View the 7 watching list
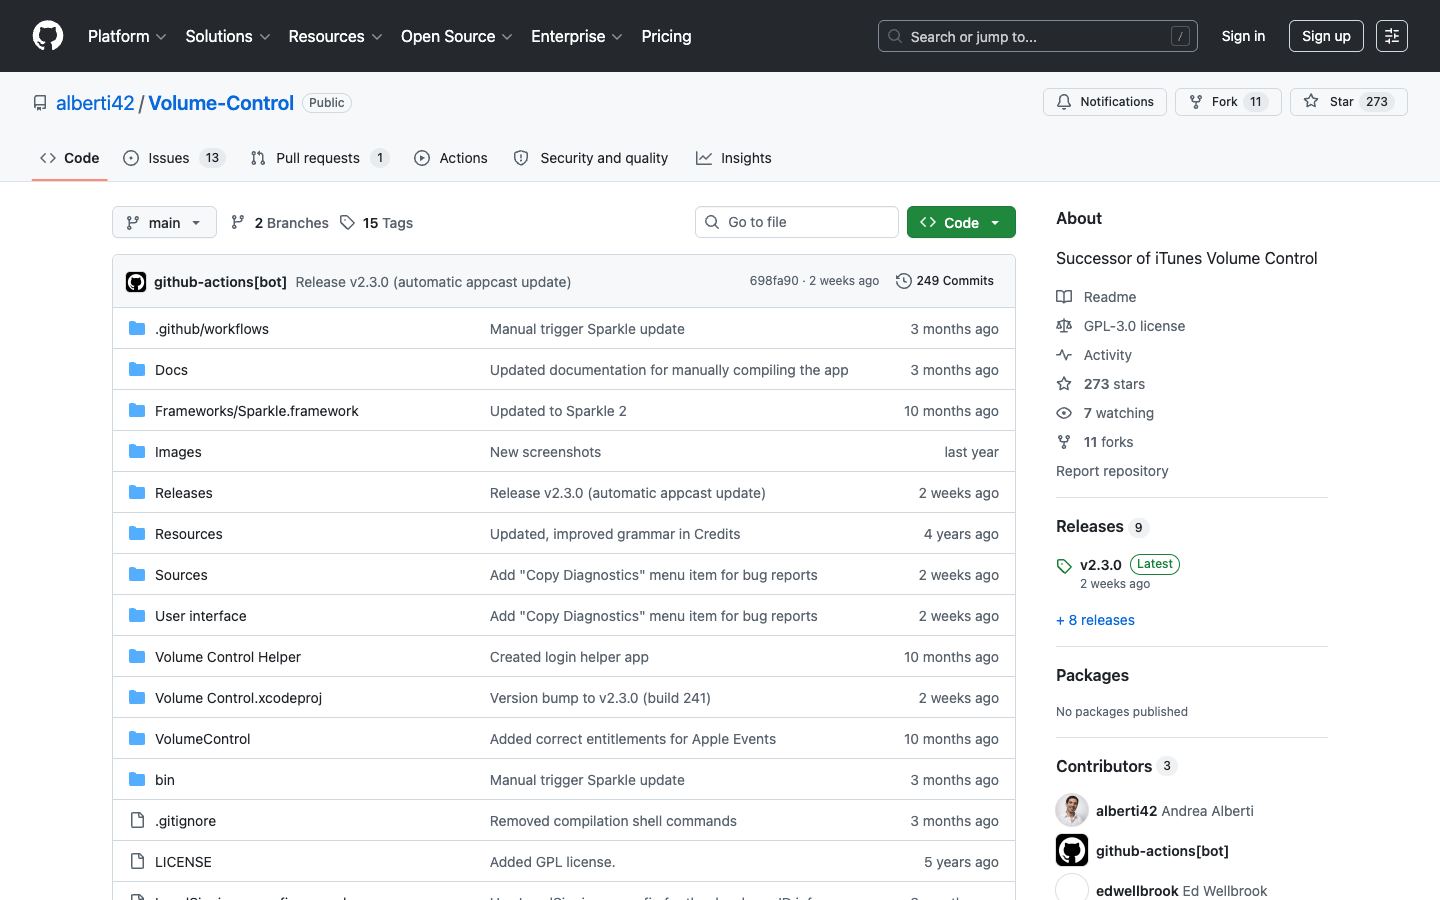 pyautogui.click(x=1106, y=413)
